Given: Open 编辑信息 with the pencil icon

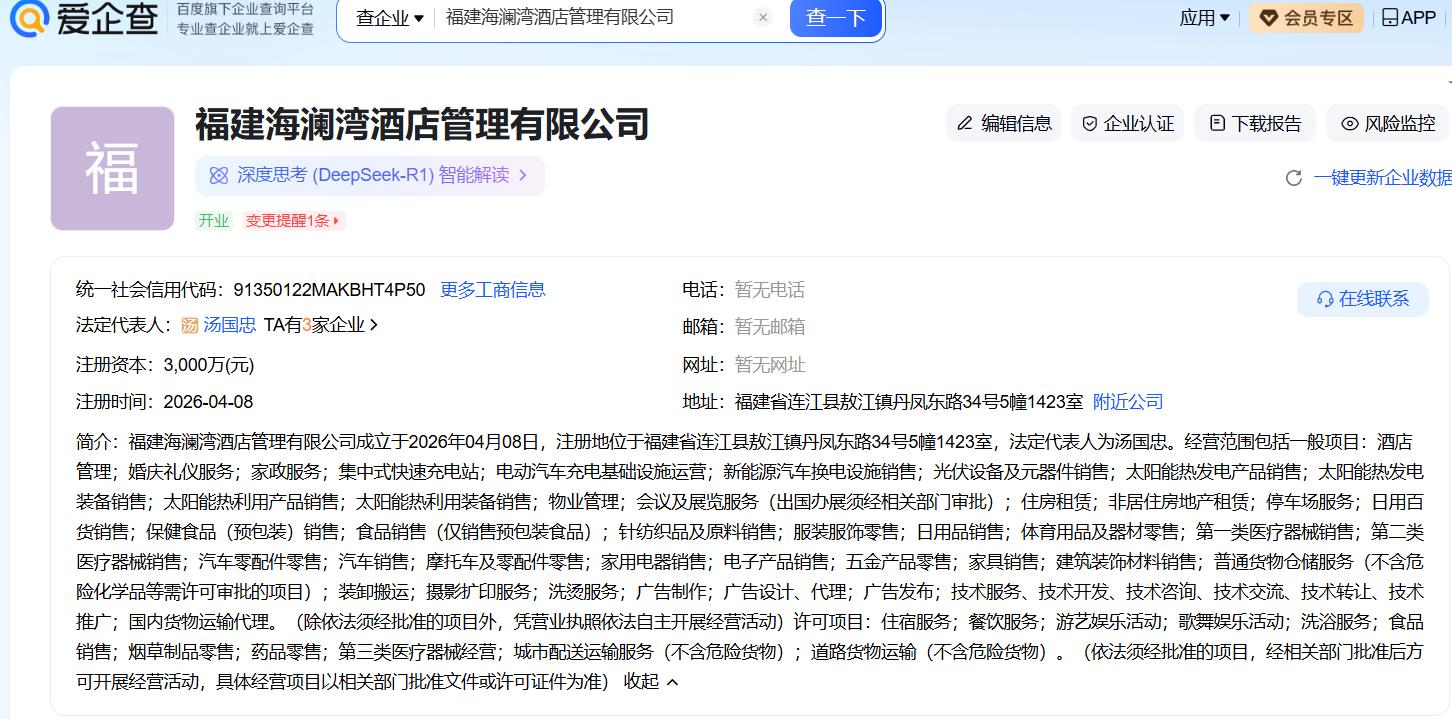Looking at the screenshot, I should coord(1003,123).
